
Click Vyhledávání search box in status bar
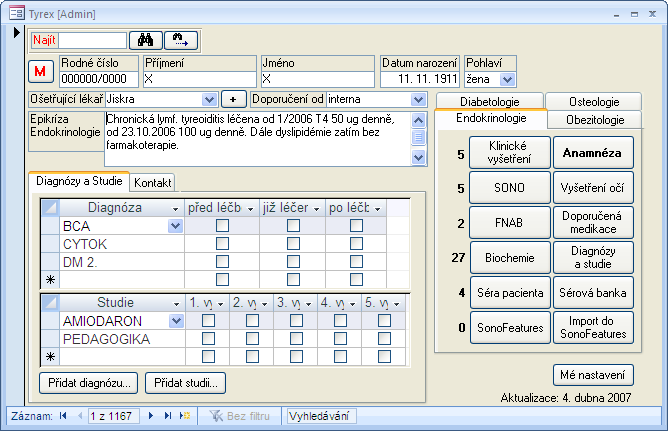[x=322, y=416]
